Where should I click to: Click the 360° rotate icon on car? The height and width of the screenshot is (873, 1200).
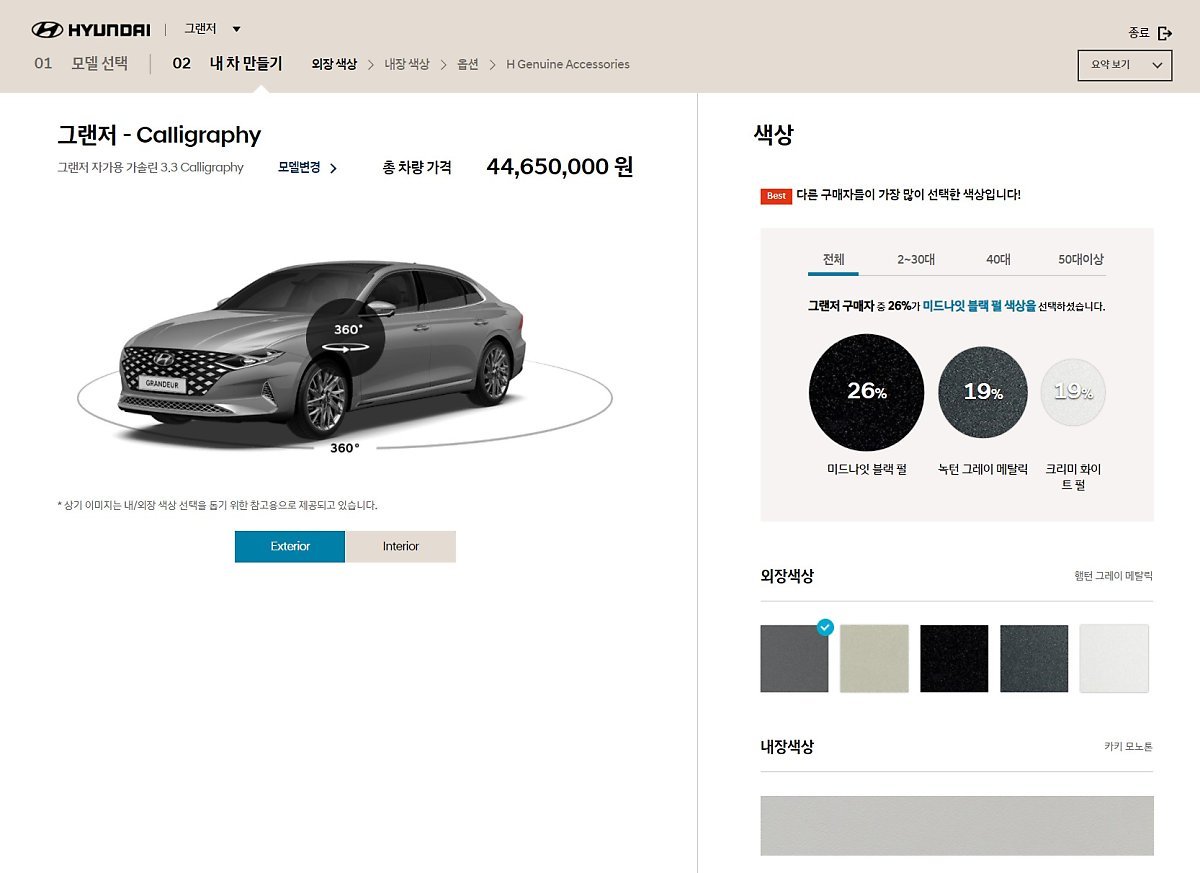coord(346,338)
